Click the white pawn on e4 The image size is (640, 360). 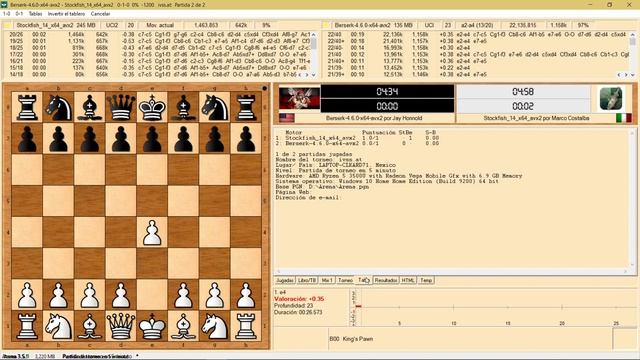point(152,233)
